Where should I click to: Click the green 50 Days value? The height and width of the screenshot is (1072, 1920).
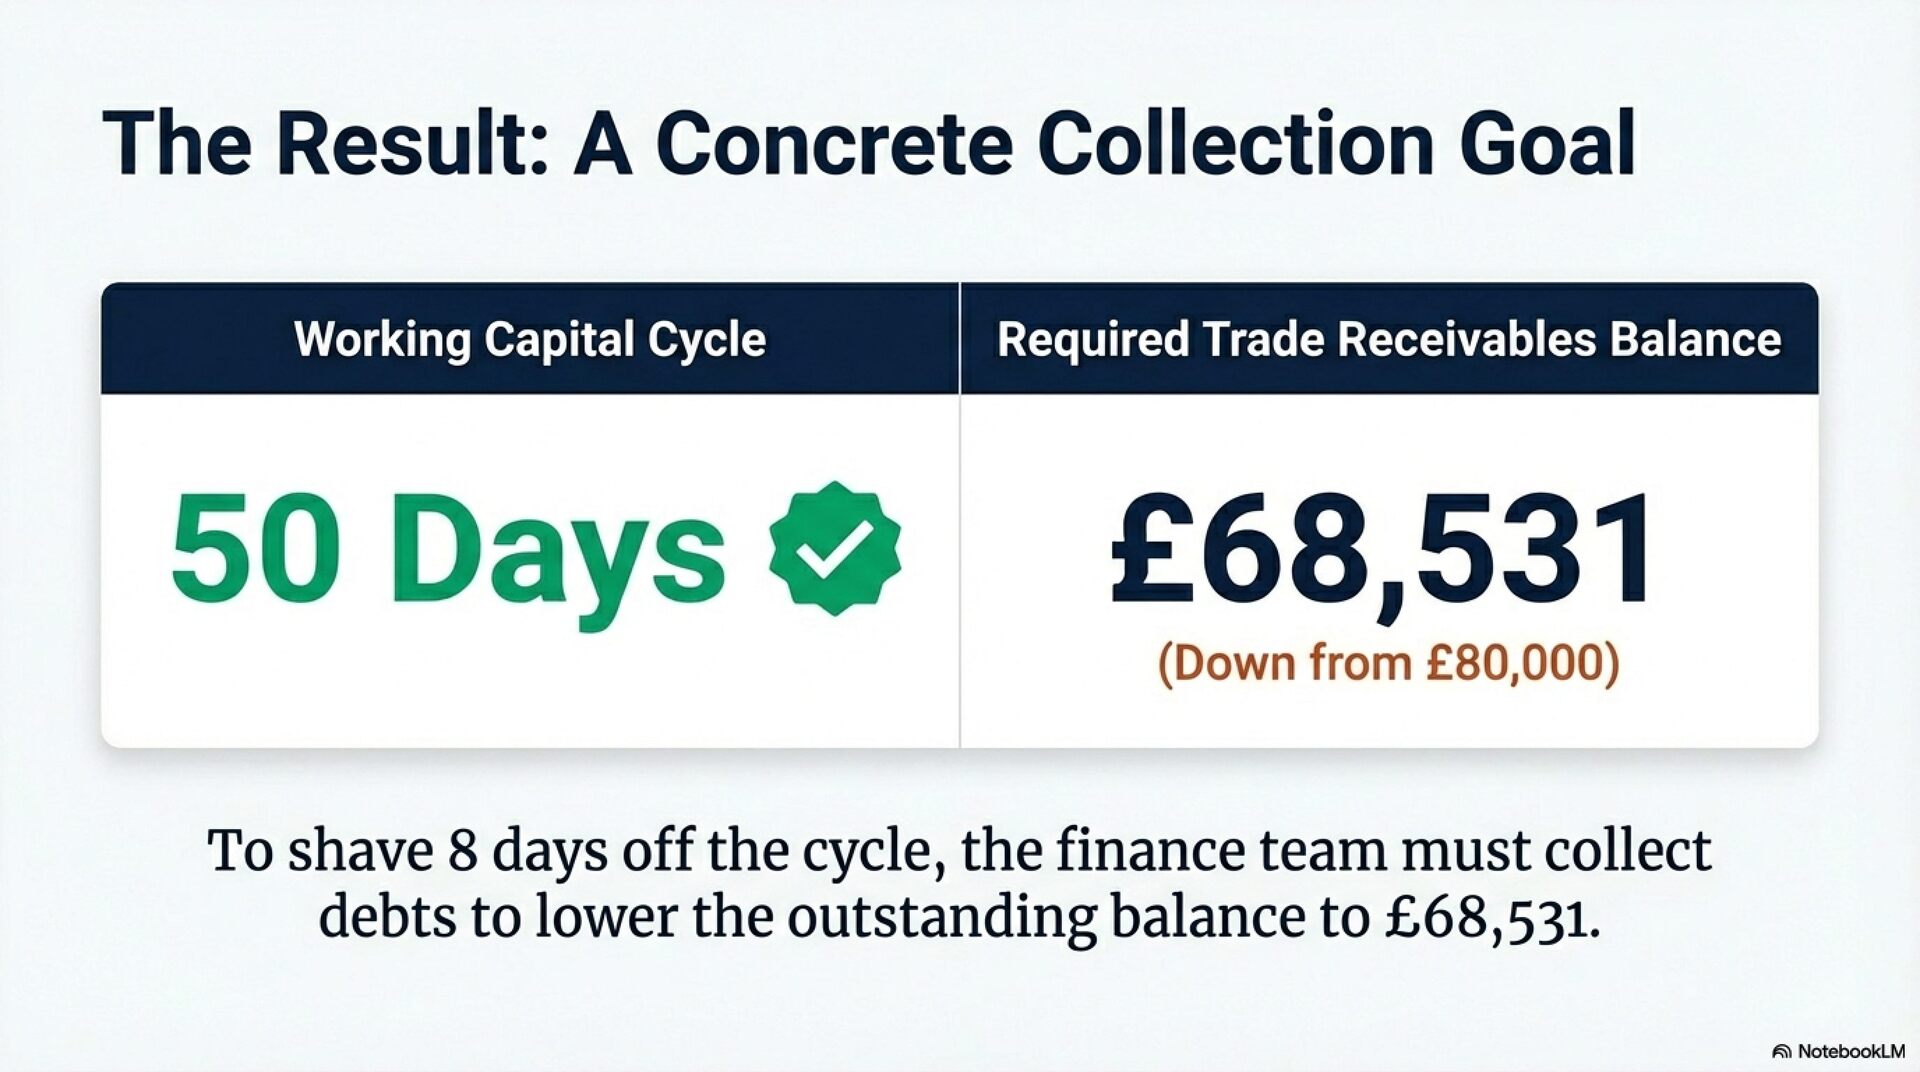tap(447, 552)
